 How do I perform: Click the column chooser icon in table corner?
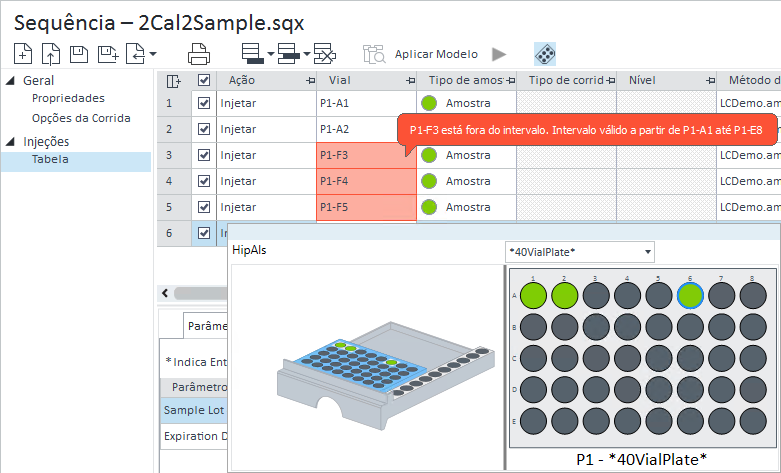(173, 80)
